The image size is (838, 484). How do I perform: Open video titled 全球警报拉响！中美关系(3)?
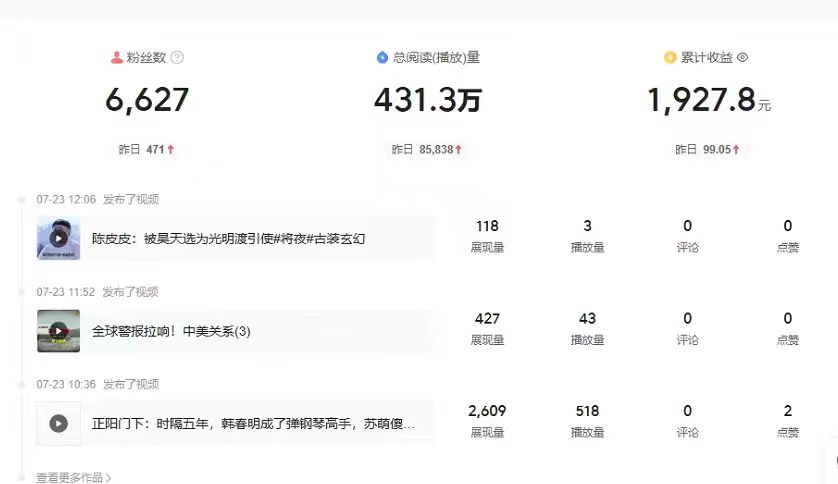pos(171,331)
